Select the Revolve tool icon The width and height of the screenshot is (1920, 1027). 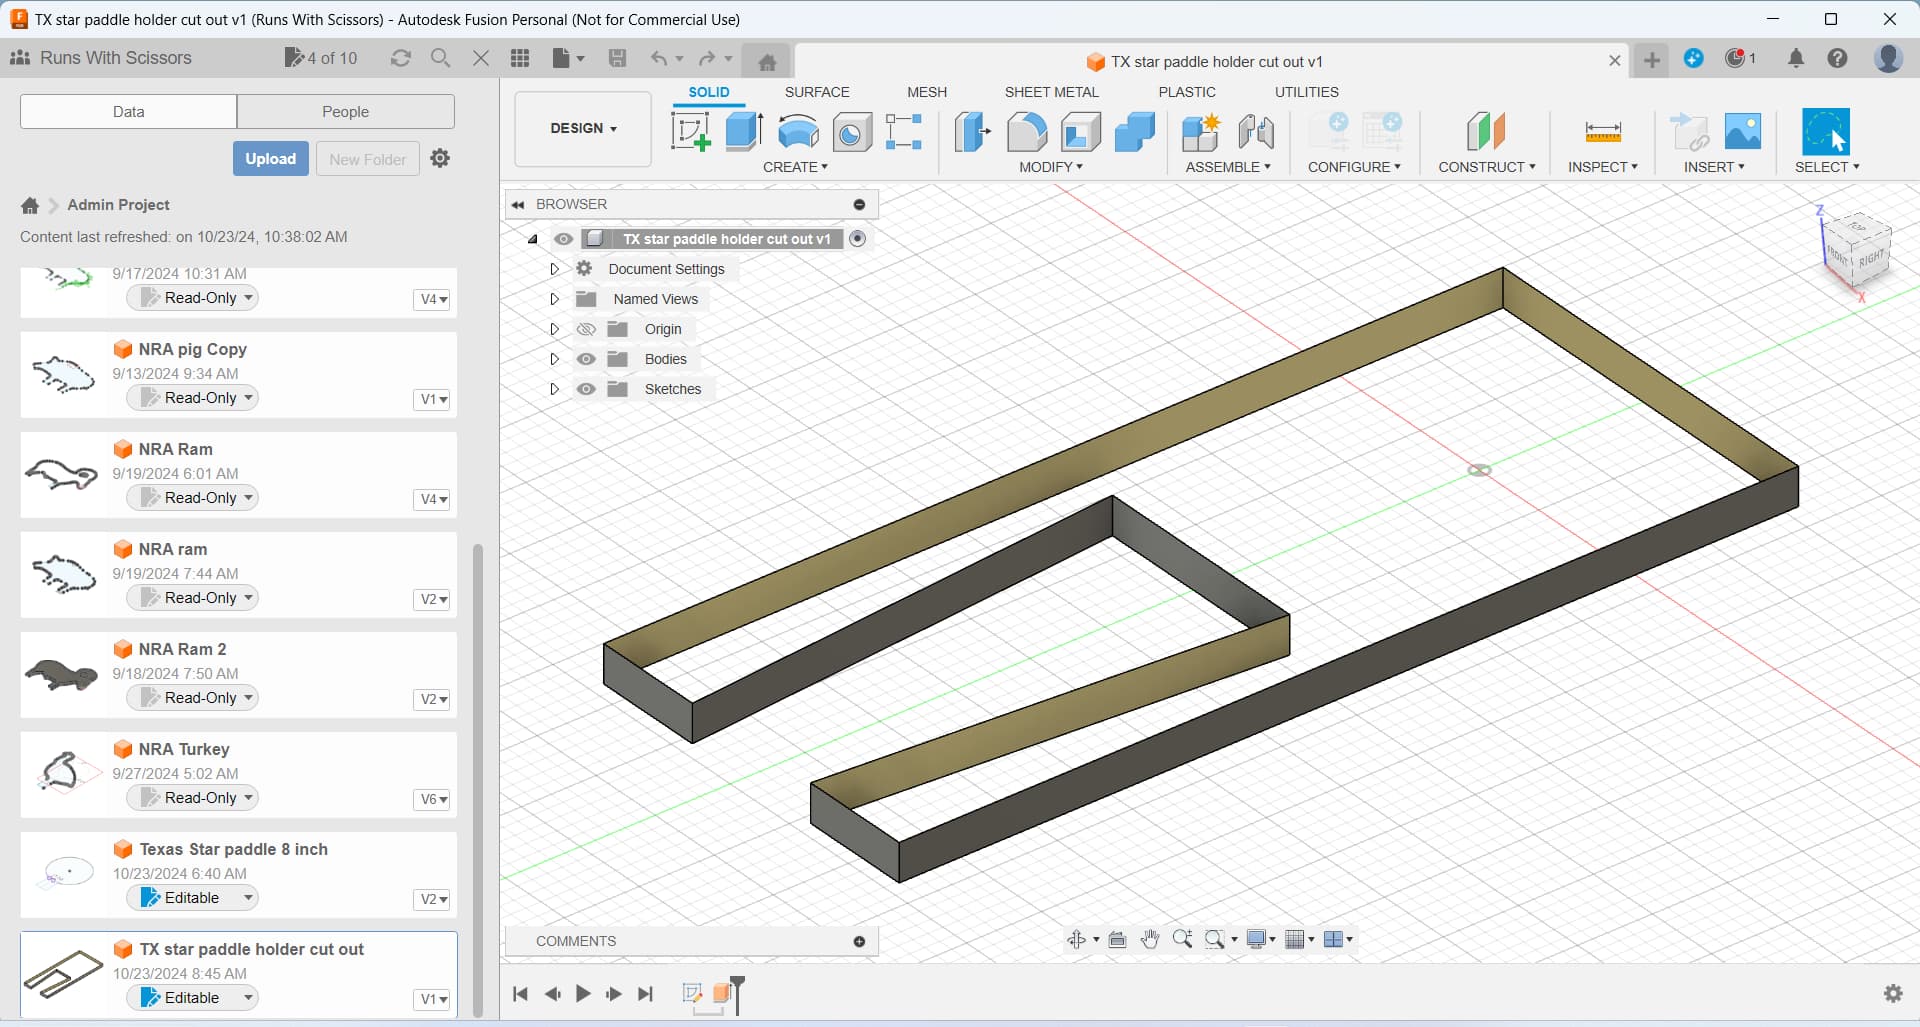[798, 131]
